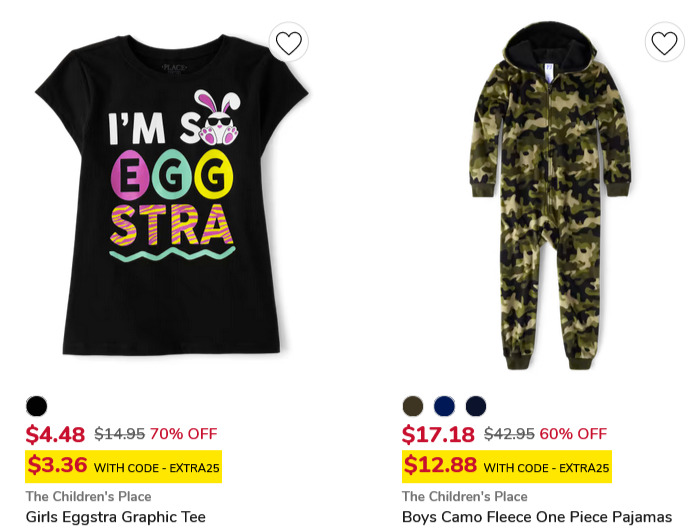Click the $3.36 EXTRA25 code banner
This screenshot has width=696, height=531.
(x=123, y=467)
